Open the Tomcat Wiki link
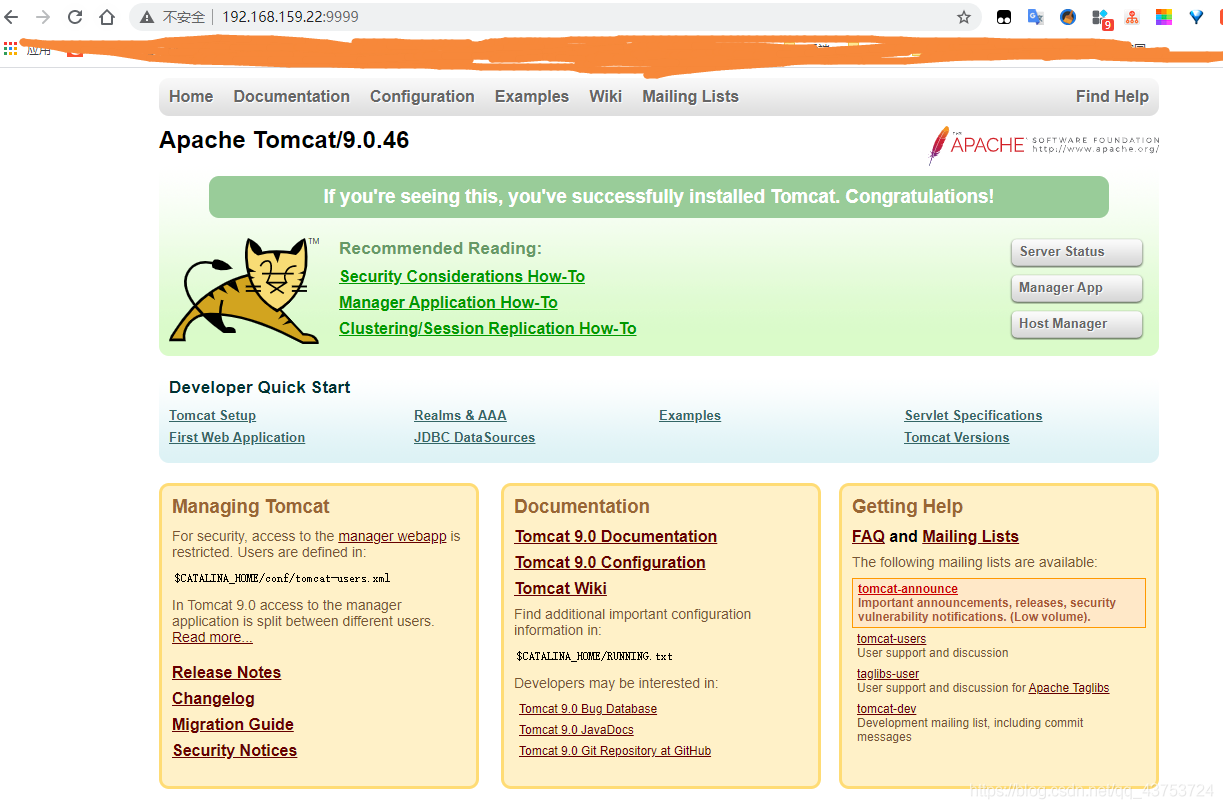 pos(561,588)
